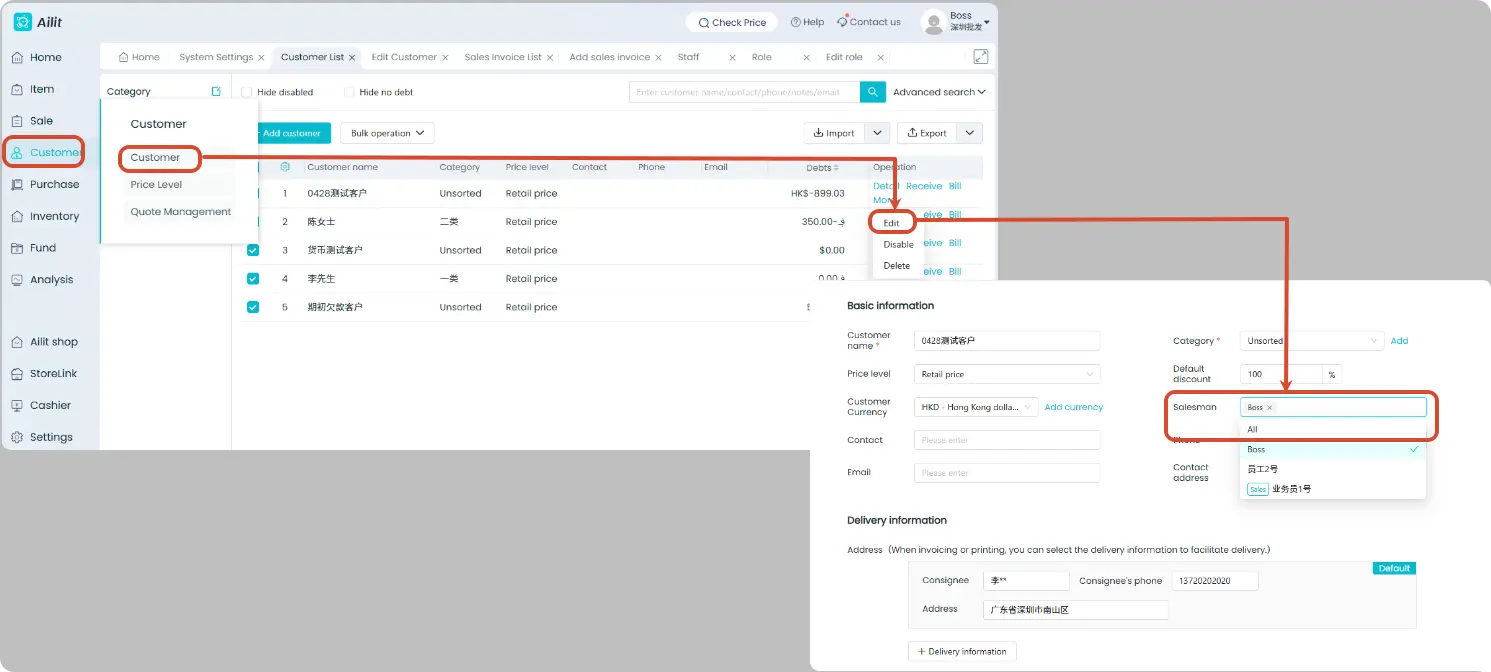This screenshot has width=1491, height=672.
Task: Uncheck the row 5 期初欠款客户 checkbox
Action: pos(253,307)
